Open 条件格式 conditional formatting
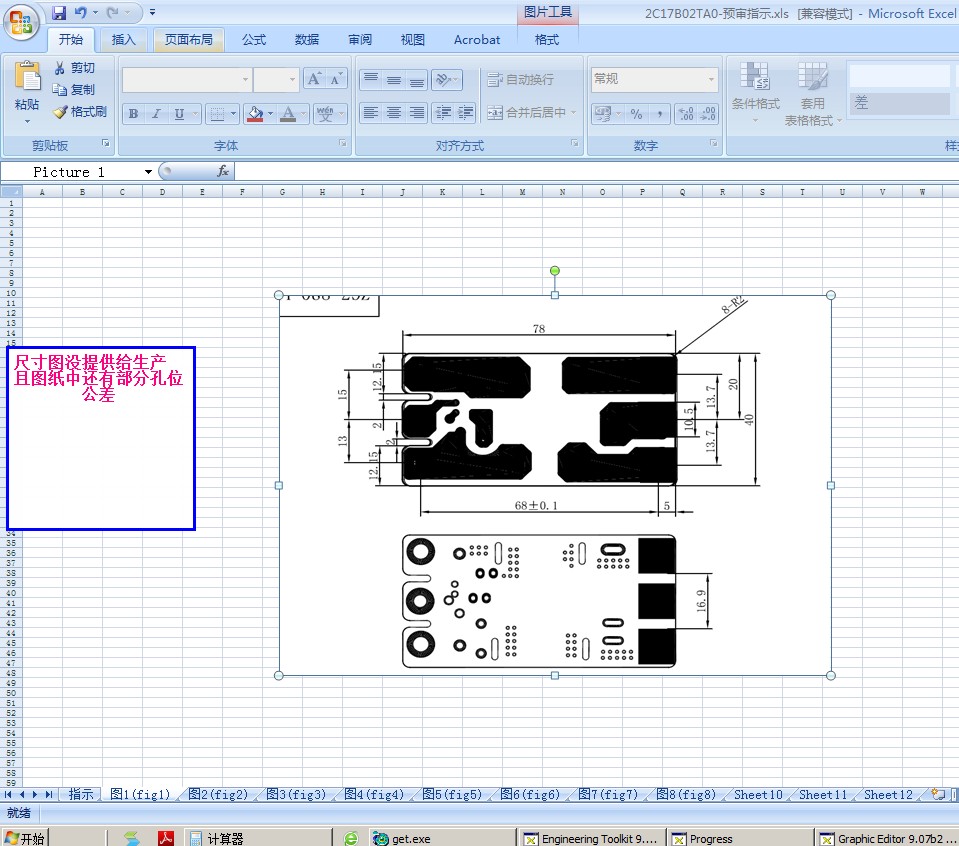The image size is (959, 846). (755, 92)
